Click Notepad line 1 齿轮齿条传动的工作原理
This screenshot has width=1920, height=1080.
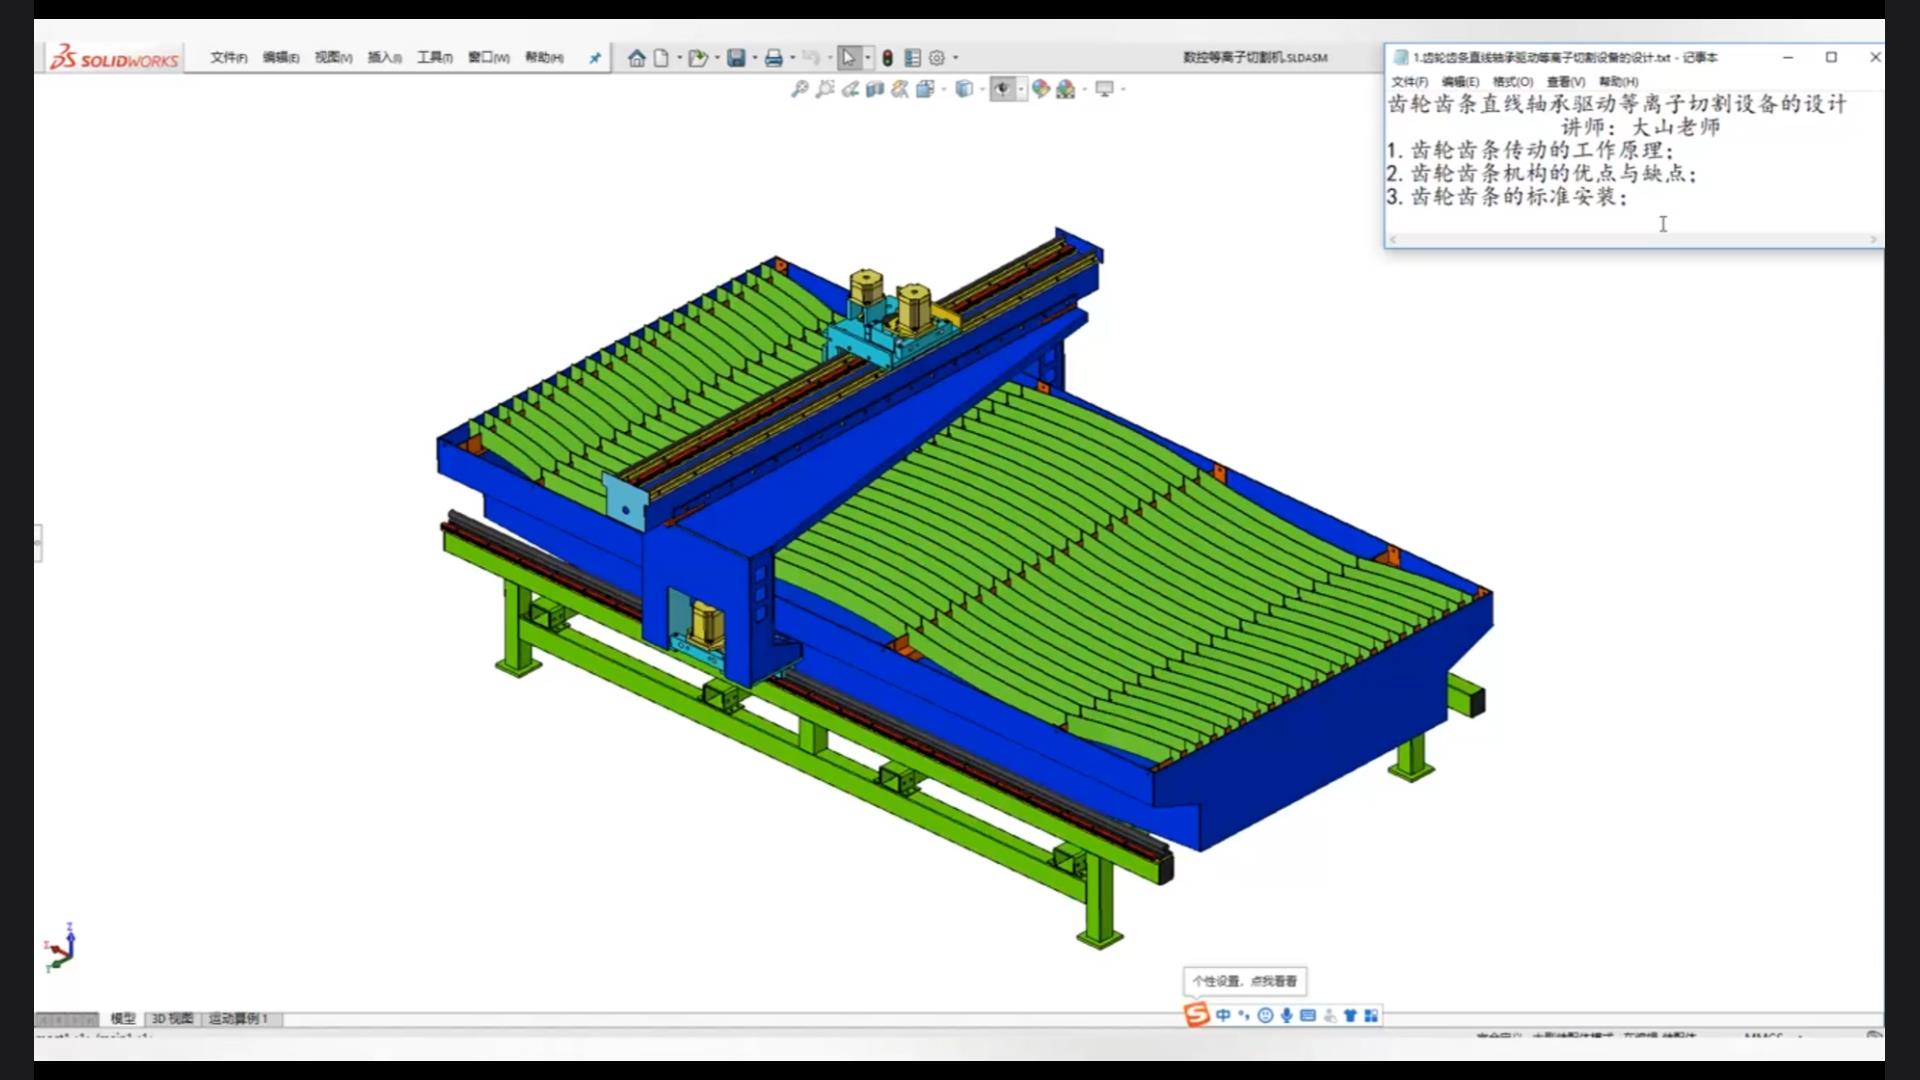coord(1530,151)
